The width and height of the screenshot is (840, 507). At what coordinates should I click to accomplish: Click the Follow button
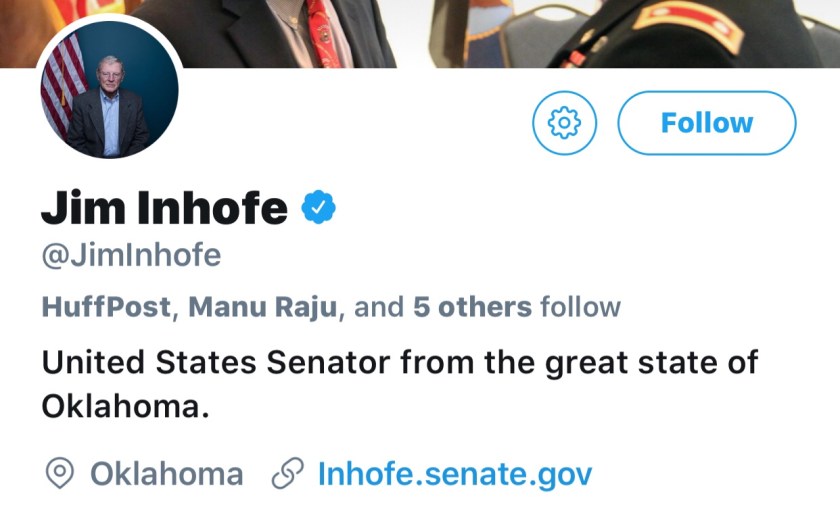(707, 123)
